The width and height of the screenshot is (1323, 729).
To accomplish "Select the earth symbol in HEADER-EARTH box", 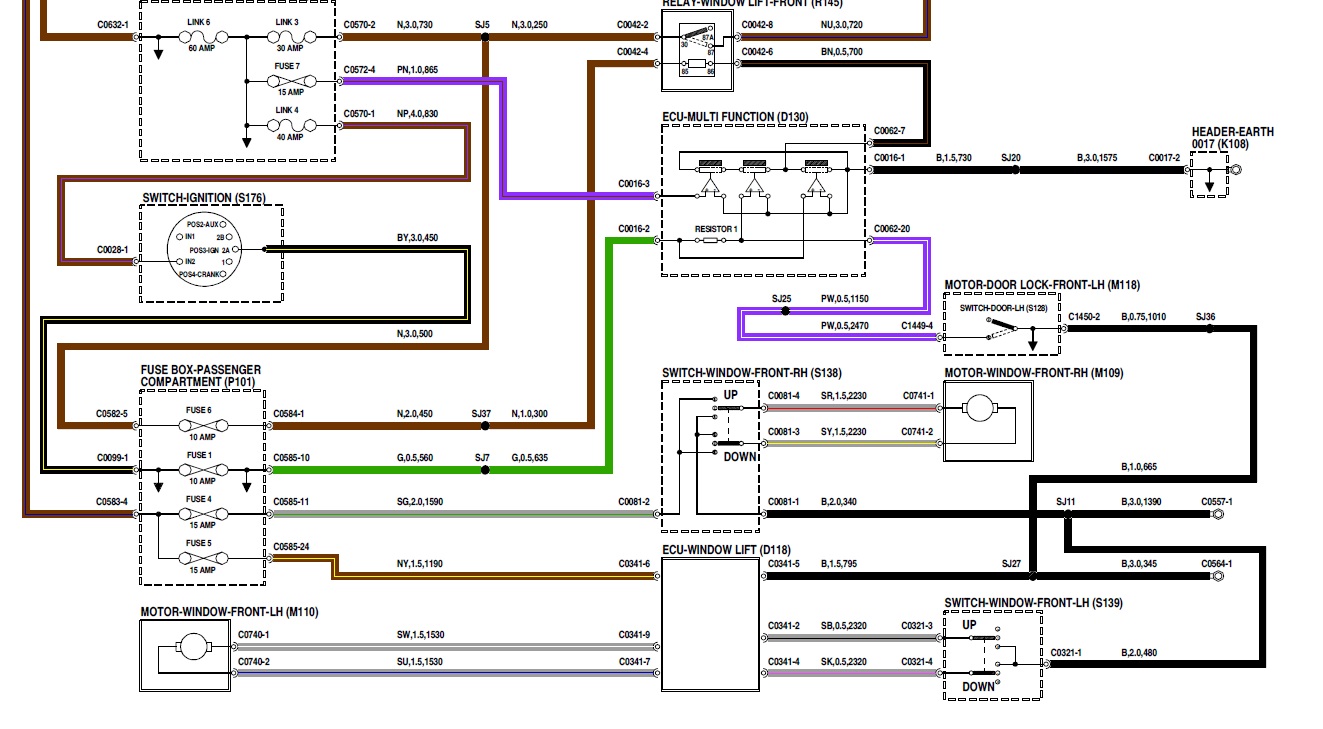I will coord(1210,185).
